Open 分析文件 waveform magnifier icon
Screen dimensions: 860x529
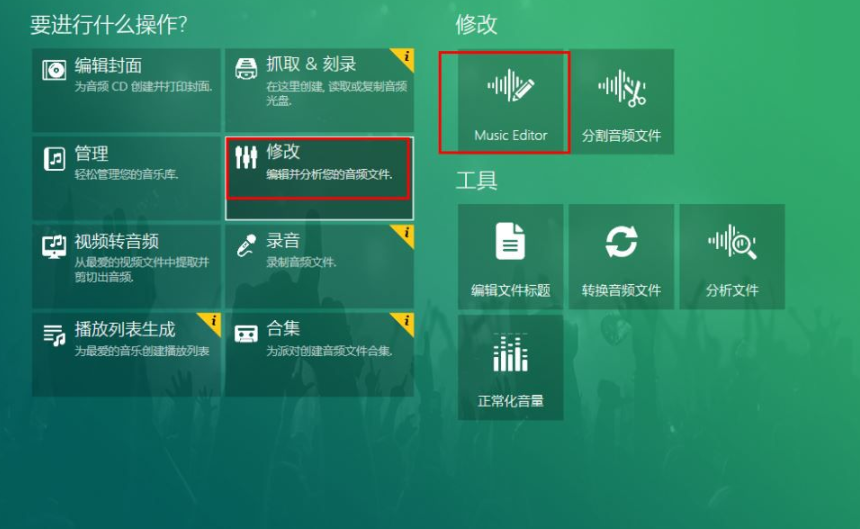[x=732, y=241]
